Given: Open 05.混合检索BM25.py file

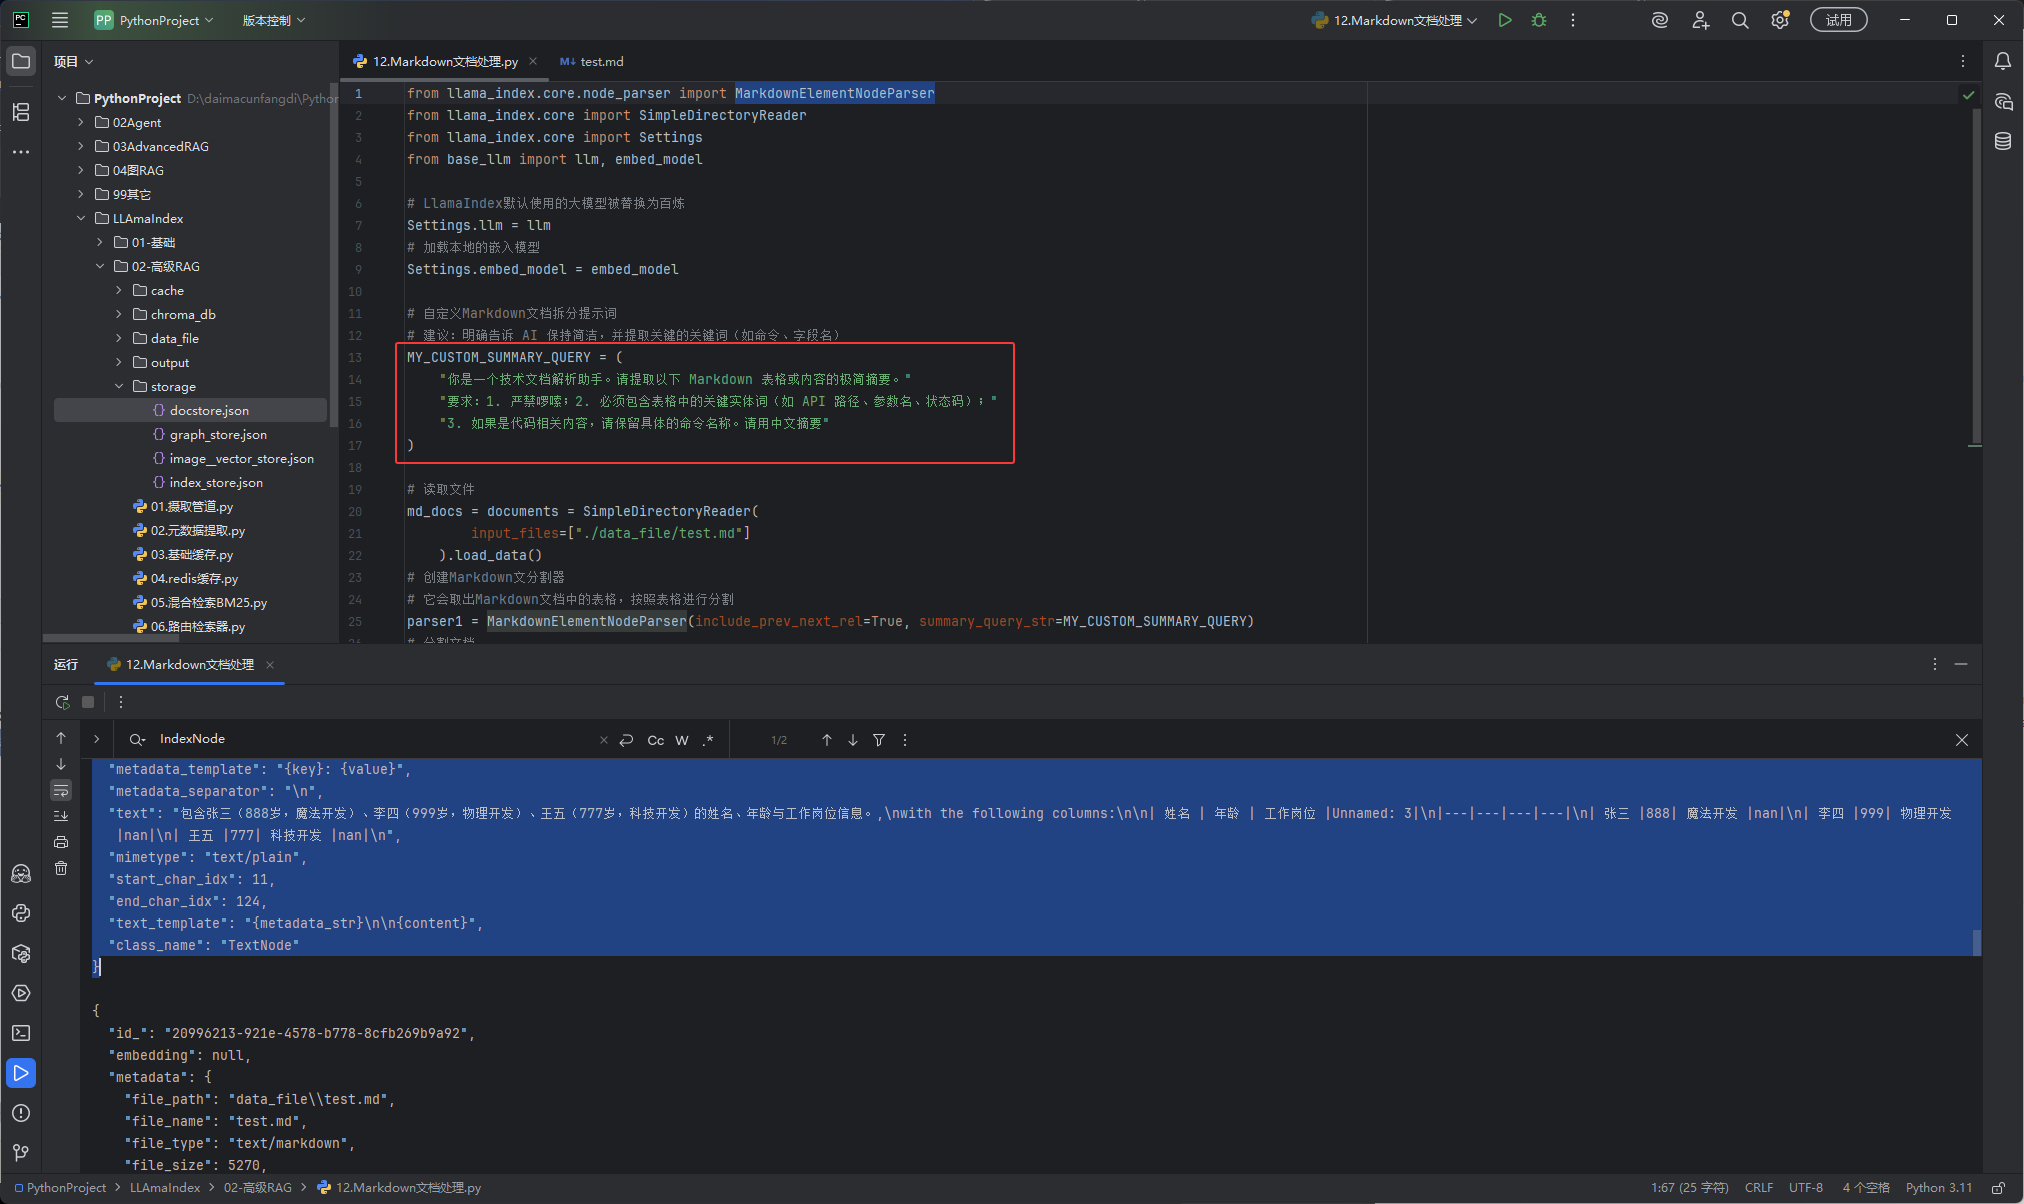Looking at the screenshot, I should (x=209, y=602).
